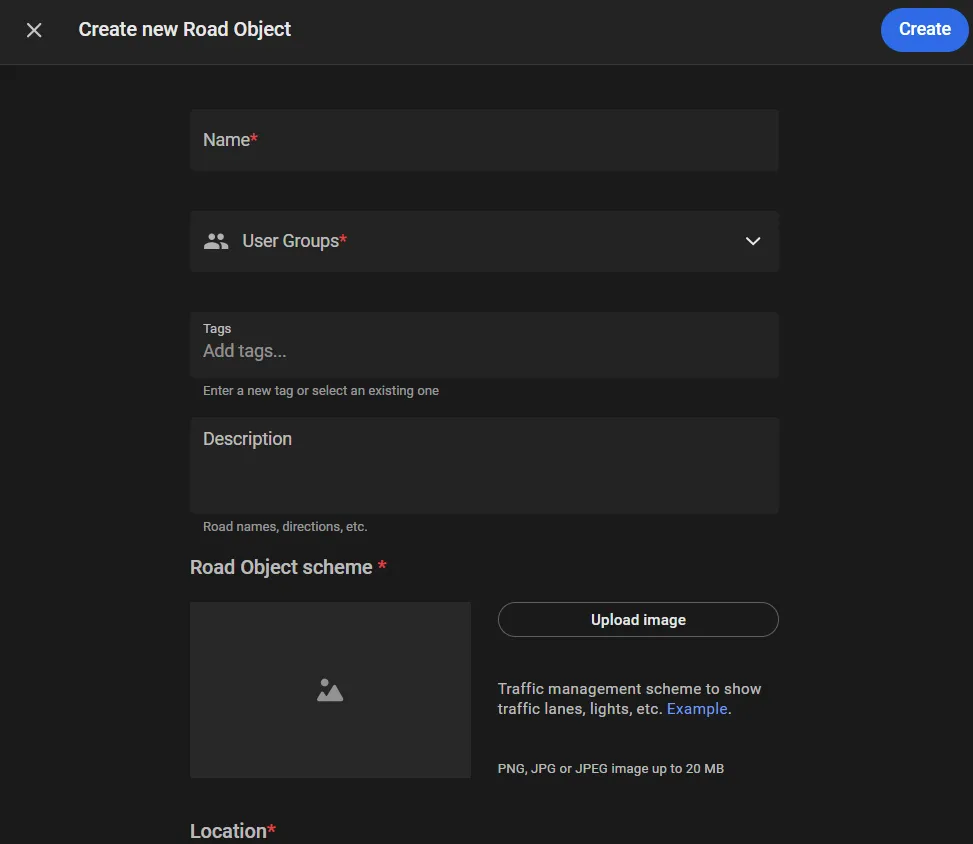The image size is (973, 844).
Task: Click into the Add tags field
Action: [484, 345]
